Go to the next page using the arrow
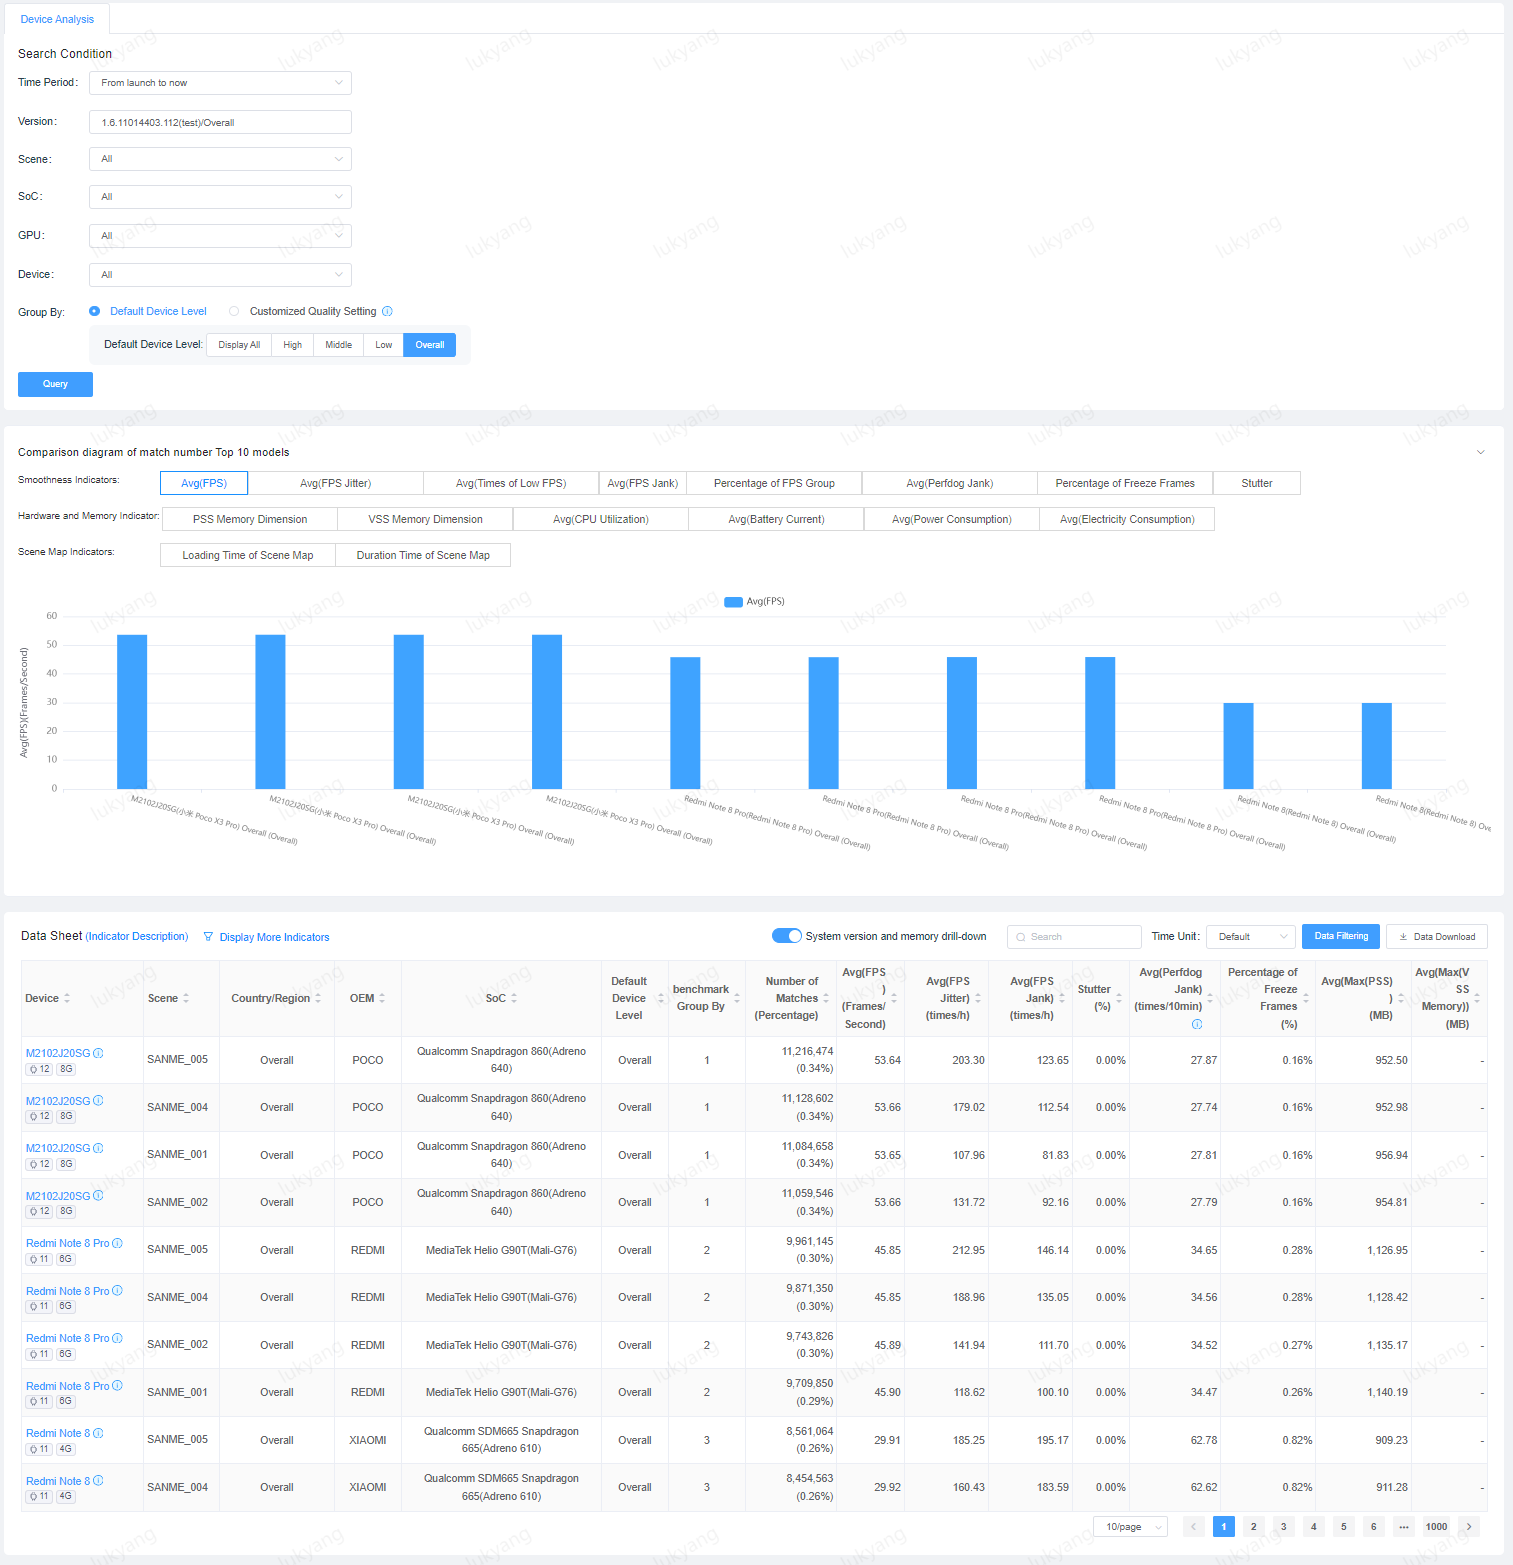The width and height of the screenshot is (1513, 1565). (x=1468, y=1526)
